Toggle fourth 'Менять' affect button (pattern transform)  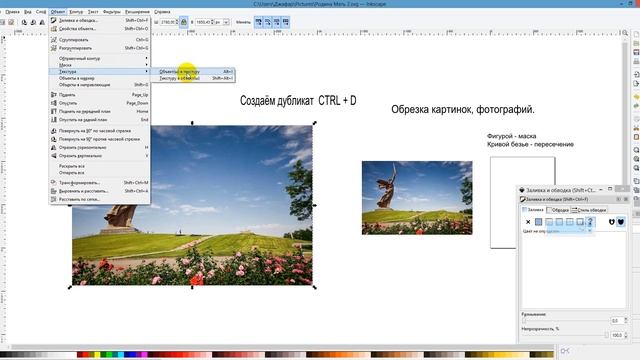coord(286,22)
